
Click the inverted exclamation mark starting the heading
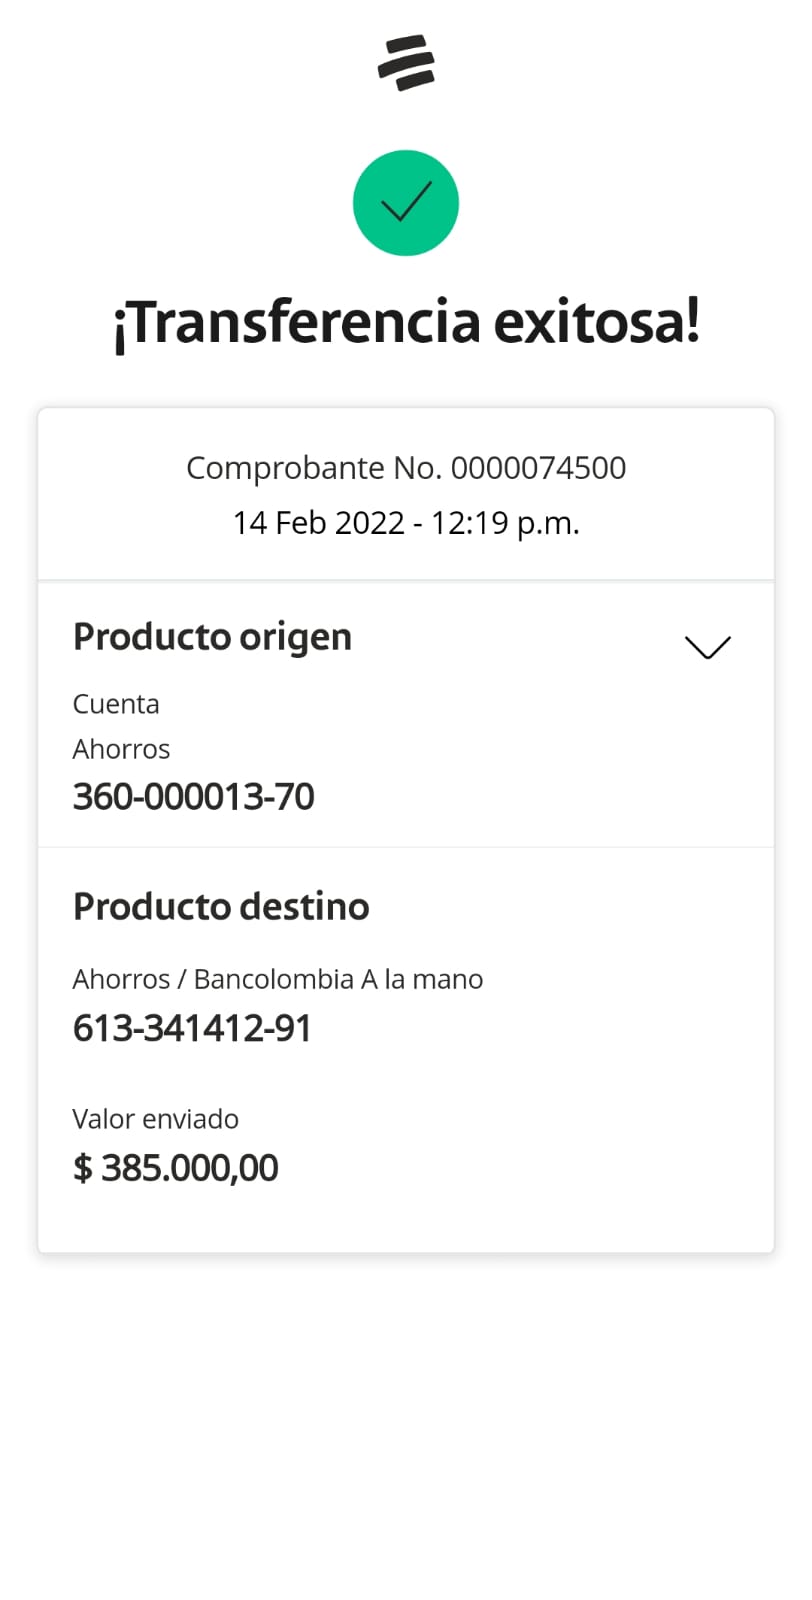tap(119, 326)
